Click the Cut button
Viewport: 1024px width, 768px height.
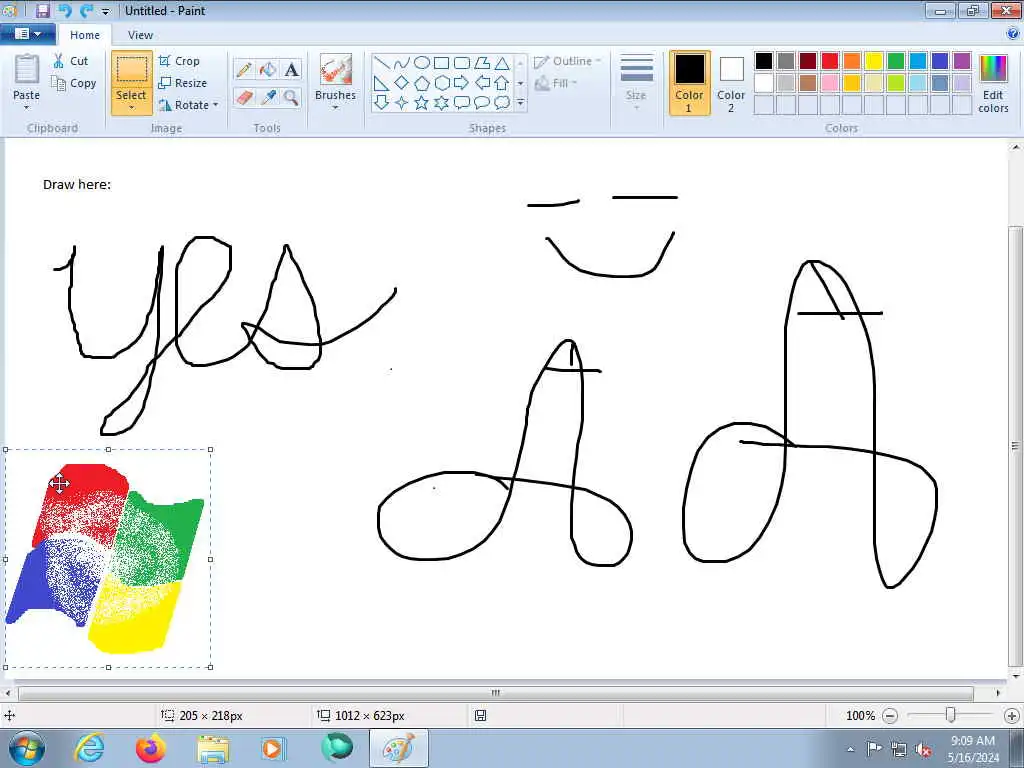point(71,61)
